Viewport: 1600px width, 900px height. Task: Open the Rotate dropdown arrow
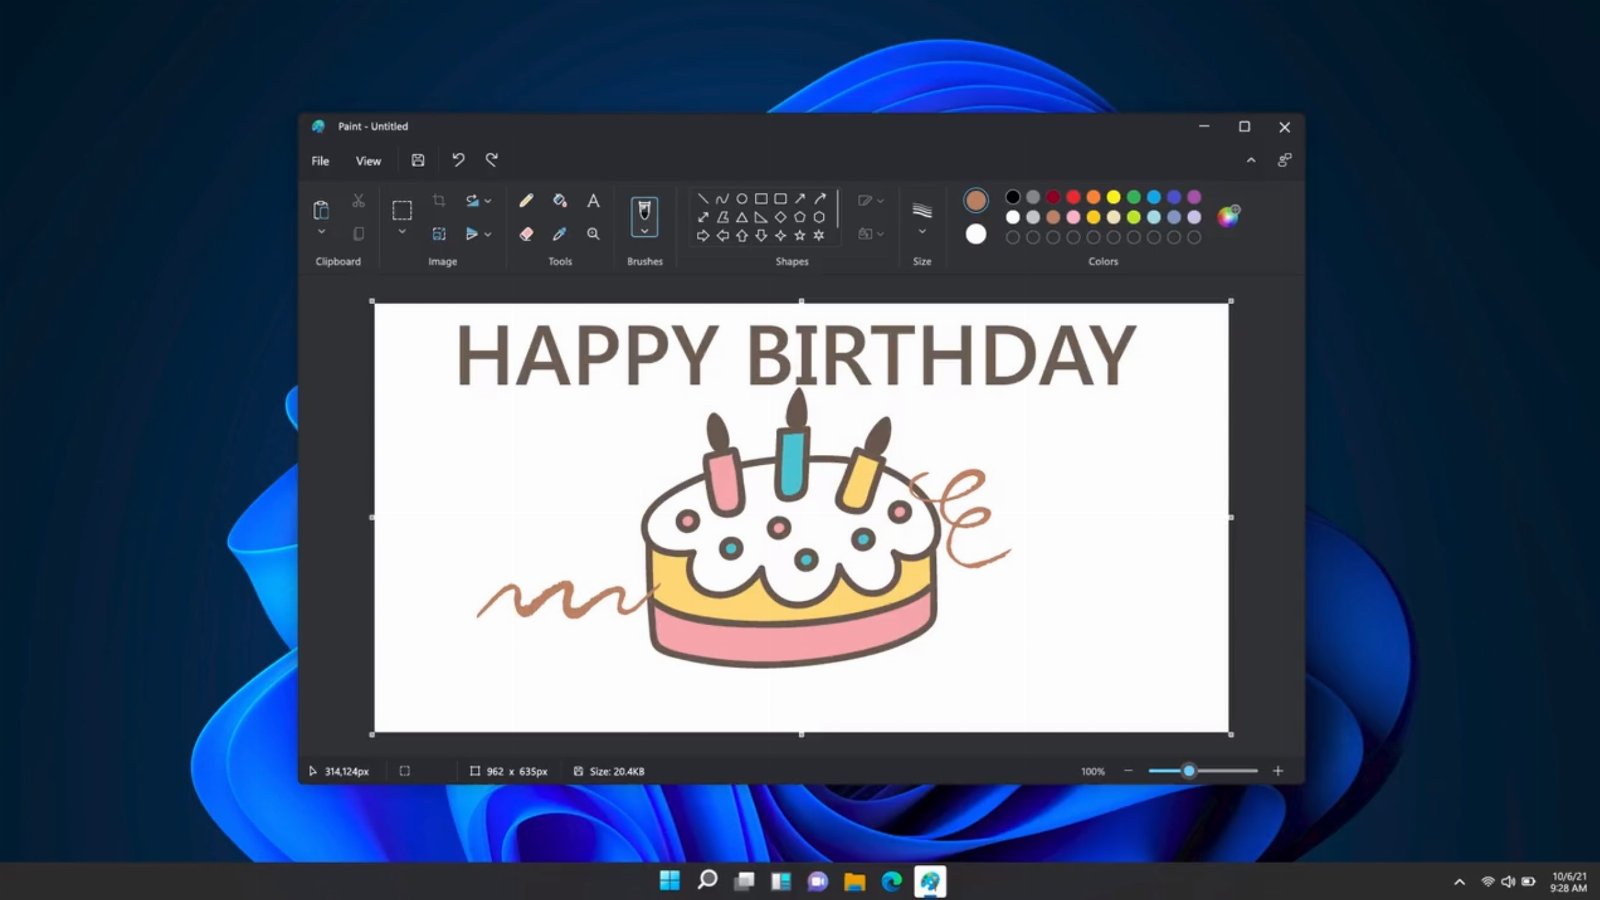(x=488, y=201)
